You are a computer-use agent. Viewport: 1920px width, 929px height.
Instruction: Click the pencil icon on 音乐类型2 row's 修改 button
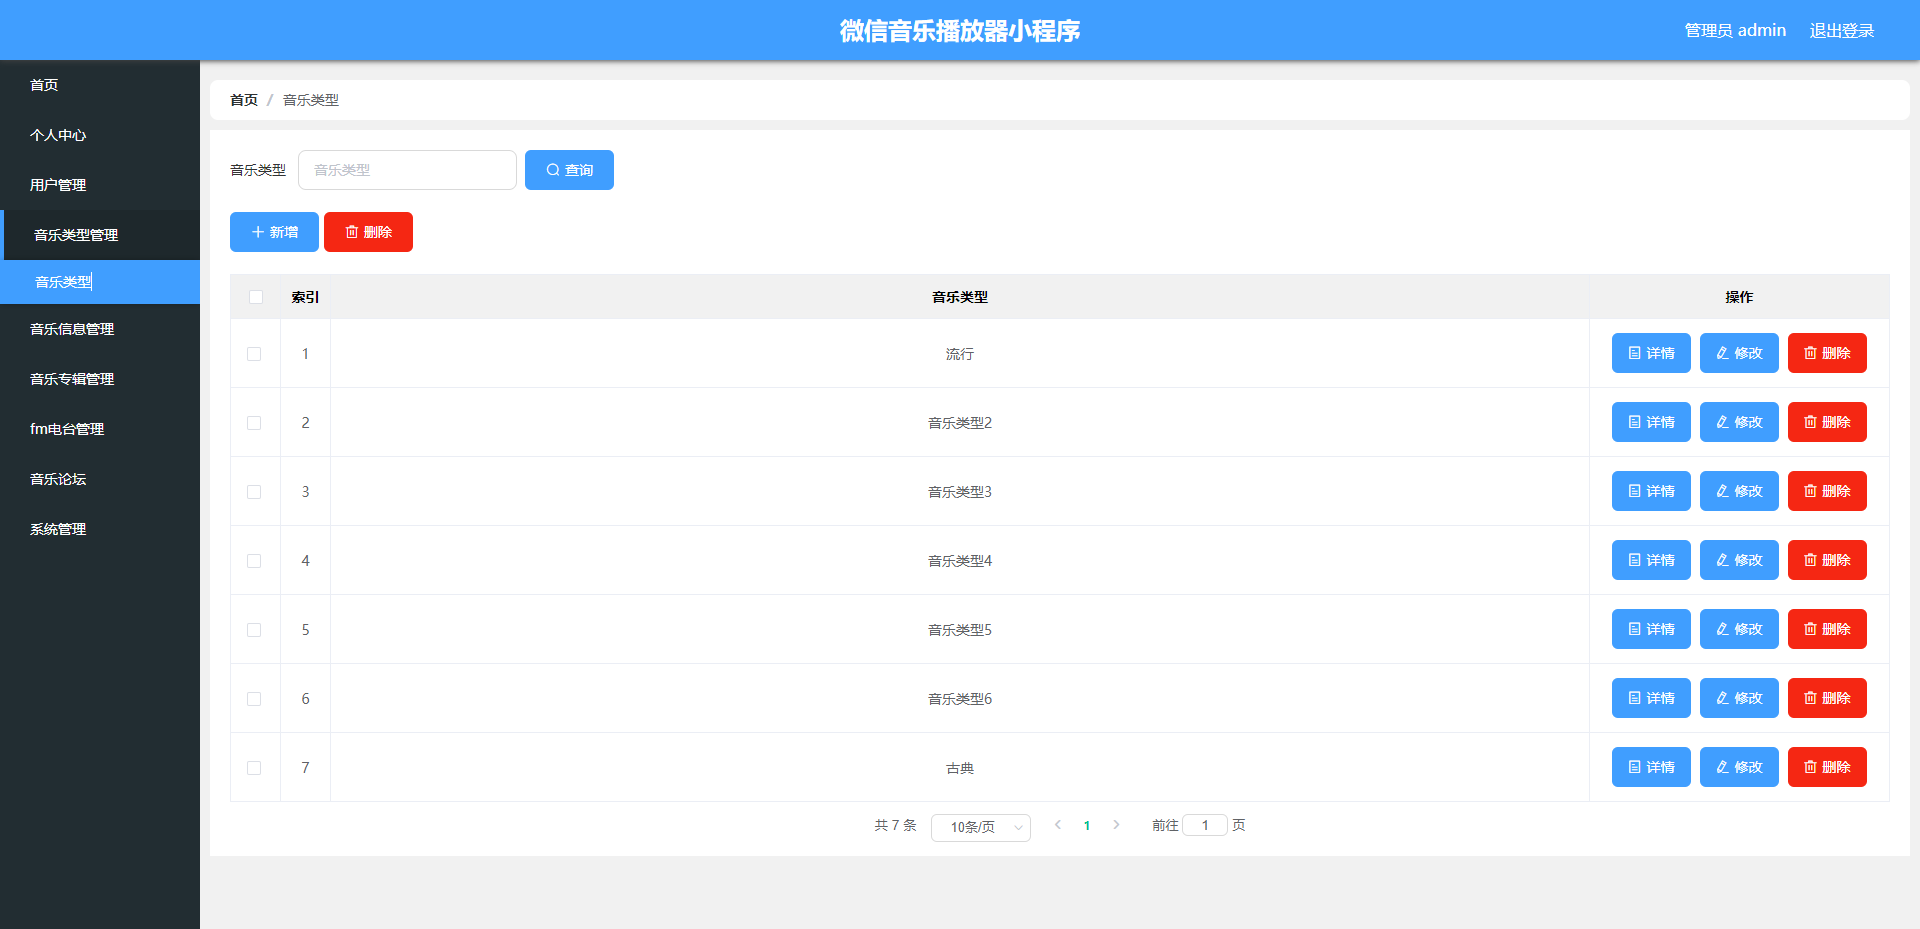coord(1721,422)
